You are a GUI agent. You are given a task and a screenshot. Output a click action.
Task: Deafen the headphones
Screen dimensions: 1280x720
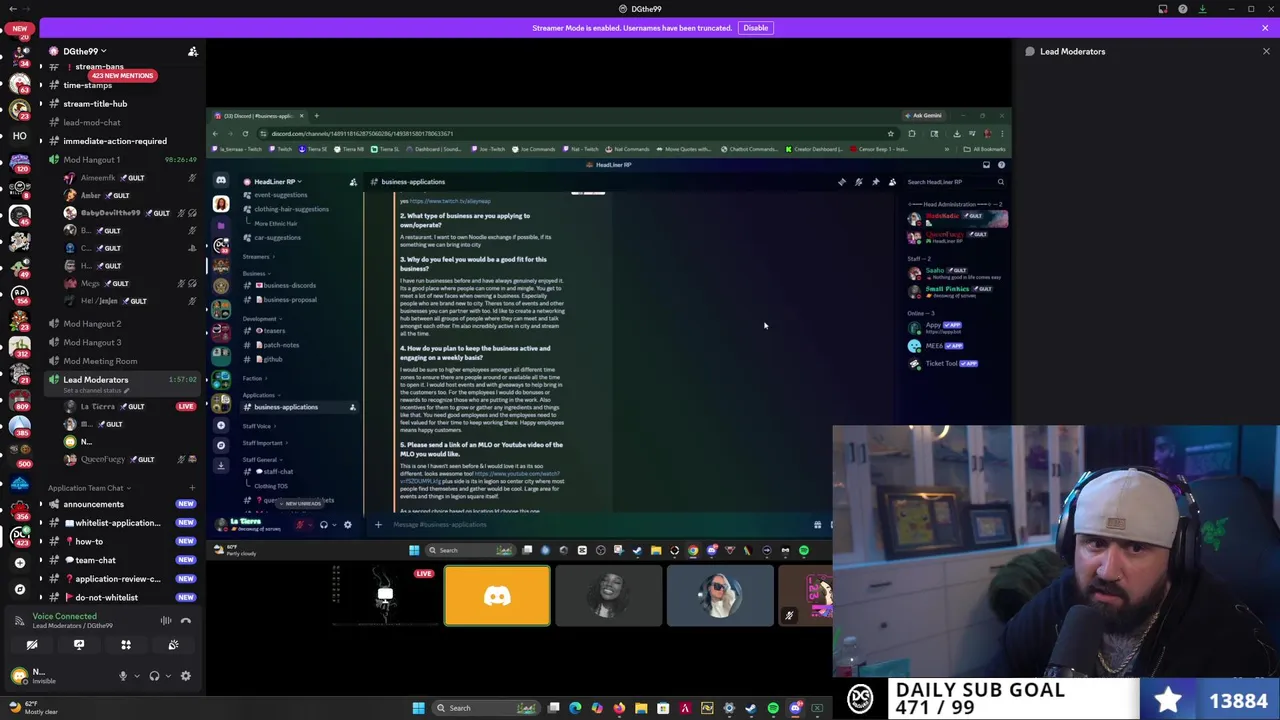pos(154,676)
